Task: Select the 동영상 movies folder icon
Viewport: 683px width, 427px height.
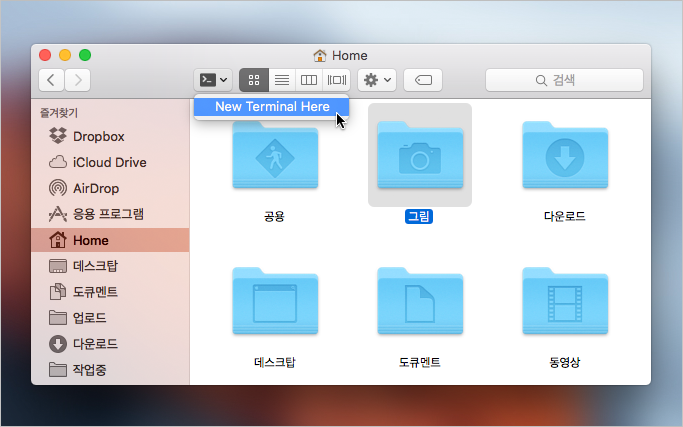Action: [x=565, y=301]
